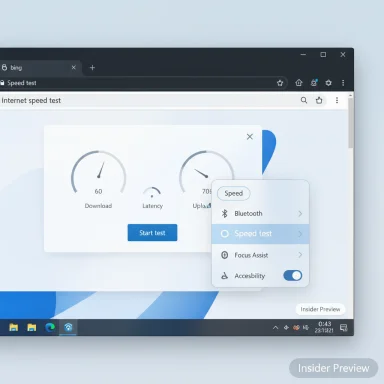This screenshot has height=384, width=384.
Task: Click the like thumbs-up icon
Action: [319, 100]
